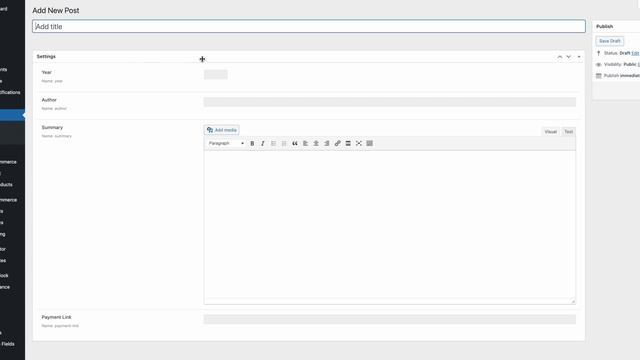Open the Paragraph format dropdown
The image size is (640, 360).
pyautogui.click(x=226, y=143)
